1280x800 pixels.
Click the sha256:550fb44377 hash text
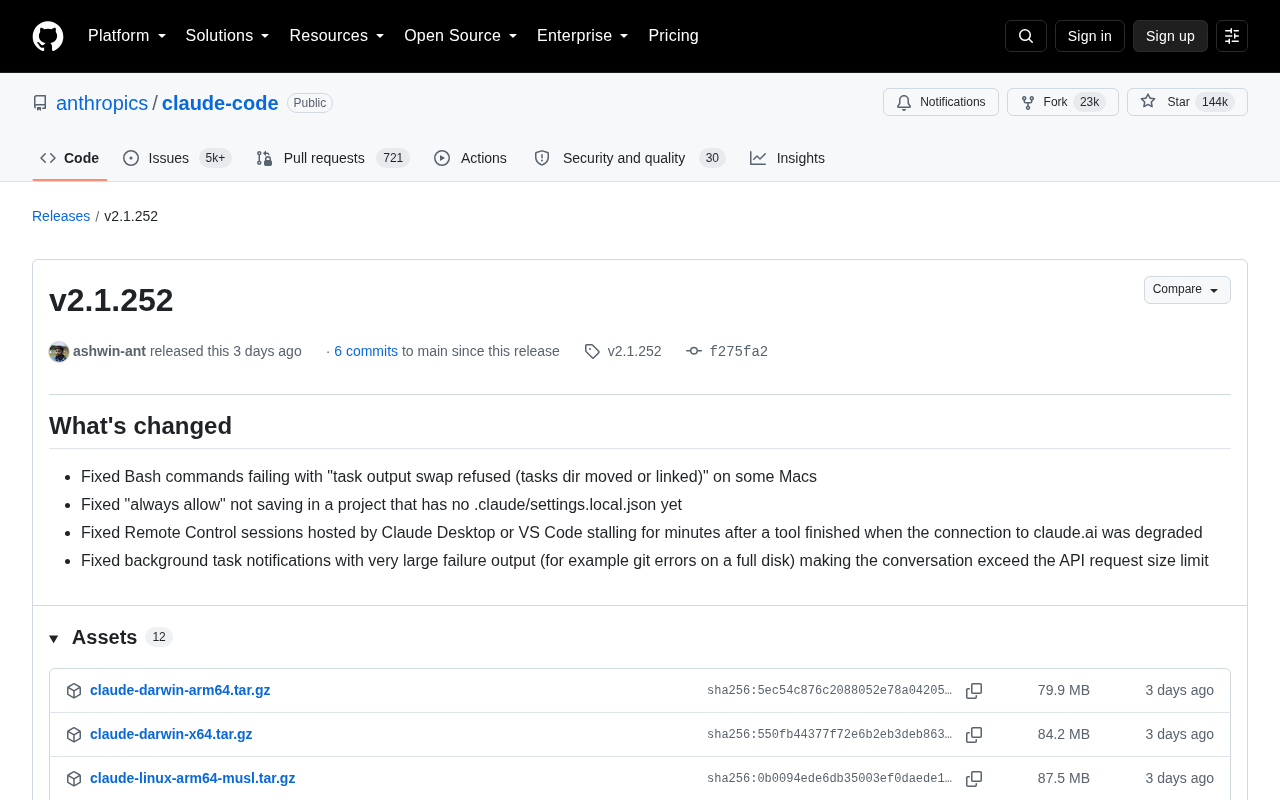[x=830, y=734]
